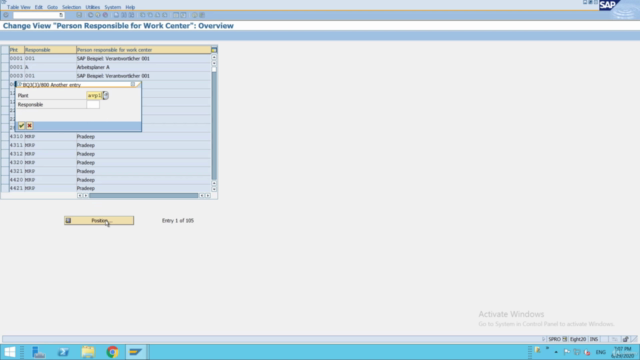Click the Previous Page icon in the toolbar
This screenshot has width=640, height=360.
[150, 15]
